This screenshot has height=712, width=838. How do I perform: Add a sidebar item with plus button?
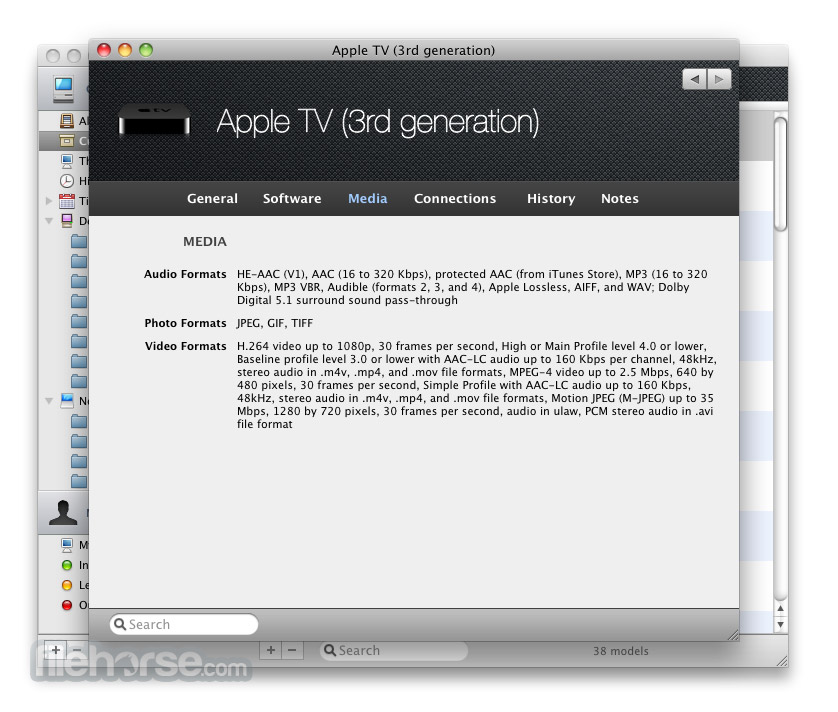pos(55,650)
